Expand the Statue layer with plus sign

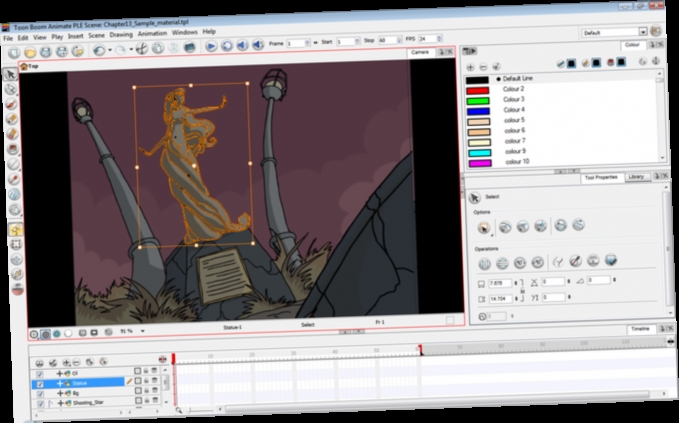[60, 384]
